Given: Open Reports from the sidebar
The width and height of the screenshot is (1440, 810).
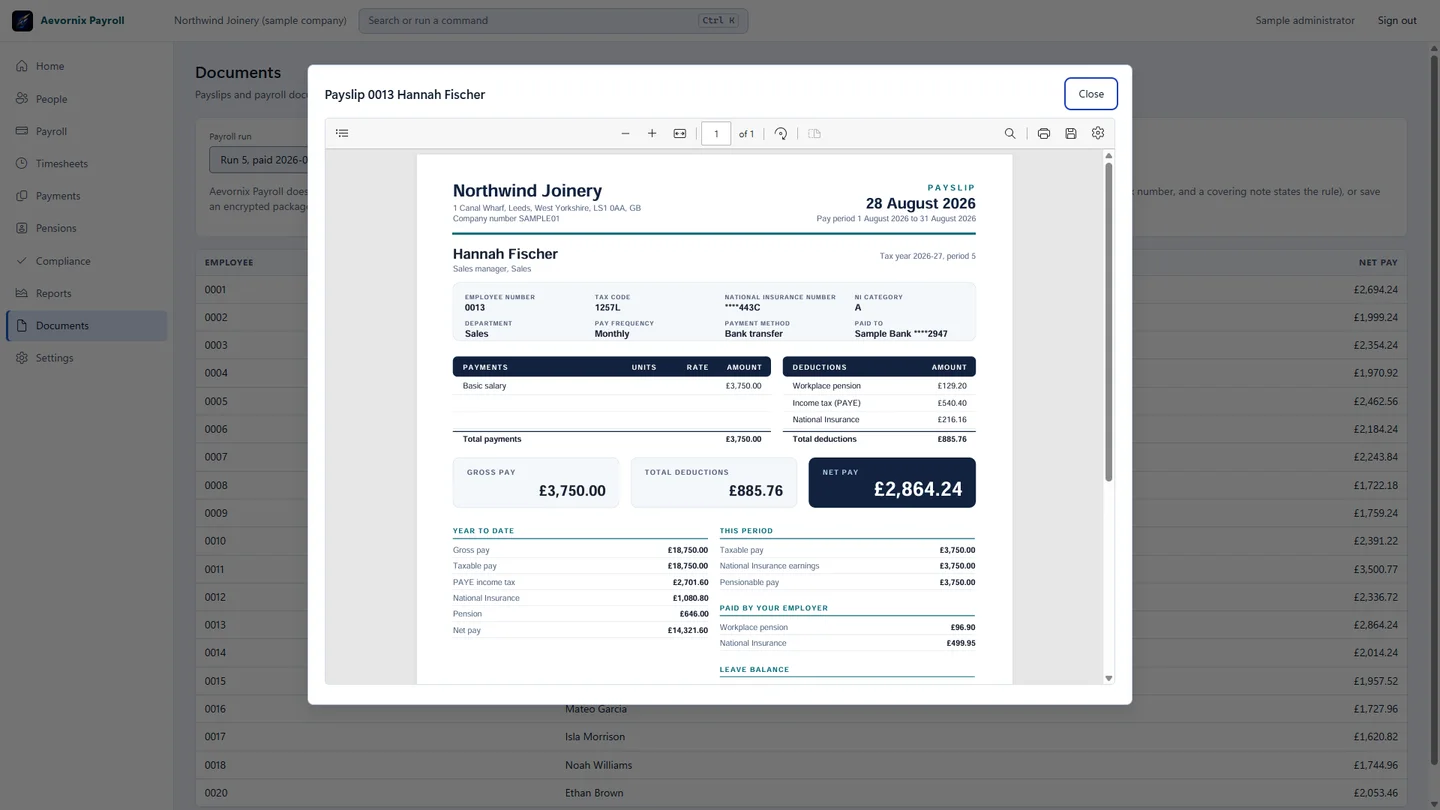Looking at the screenshot, I should (86, 293).
